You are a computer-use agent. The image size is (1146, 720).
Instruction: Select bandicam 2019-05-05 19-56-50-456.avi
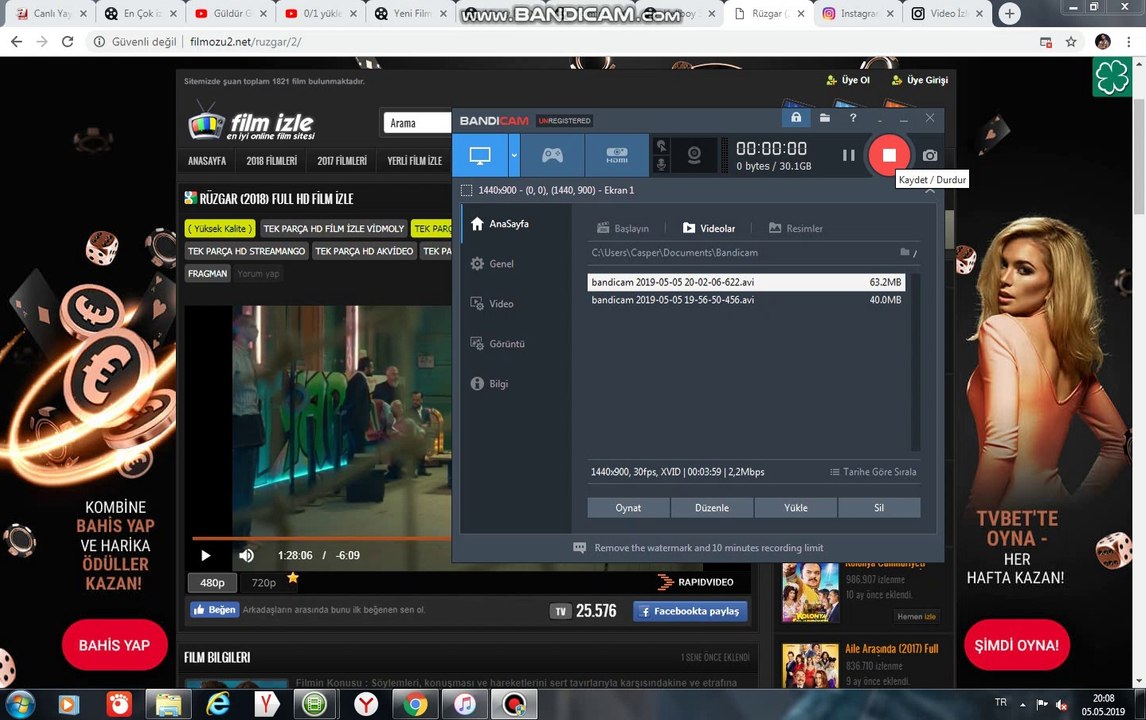[746, 300]
